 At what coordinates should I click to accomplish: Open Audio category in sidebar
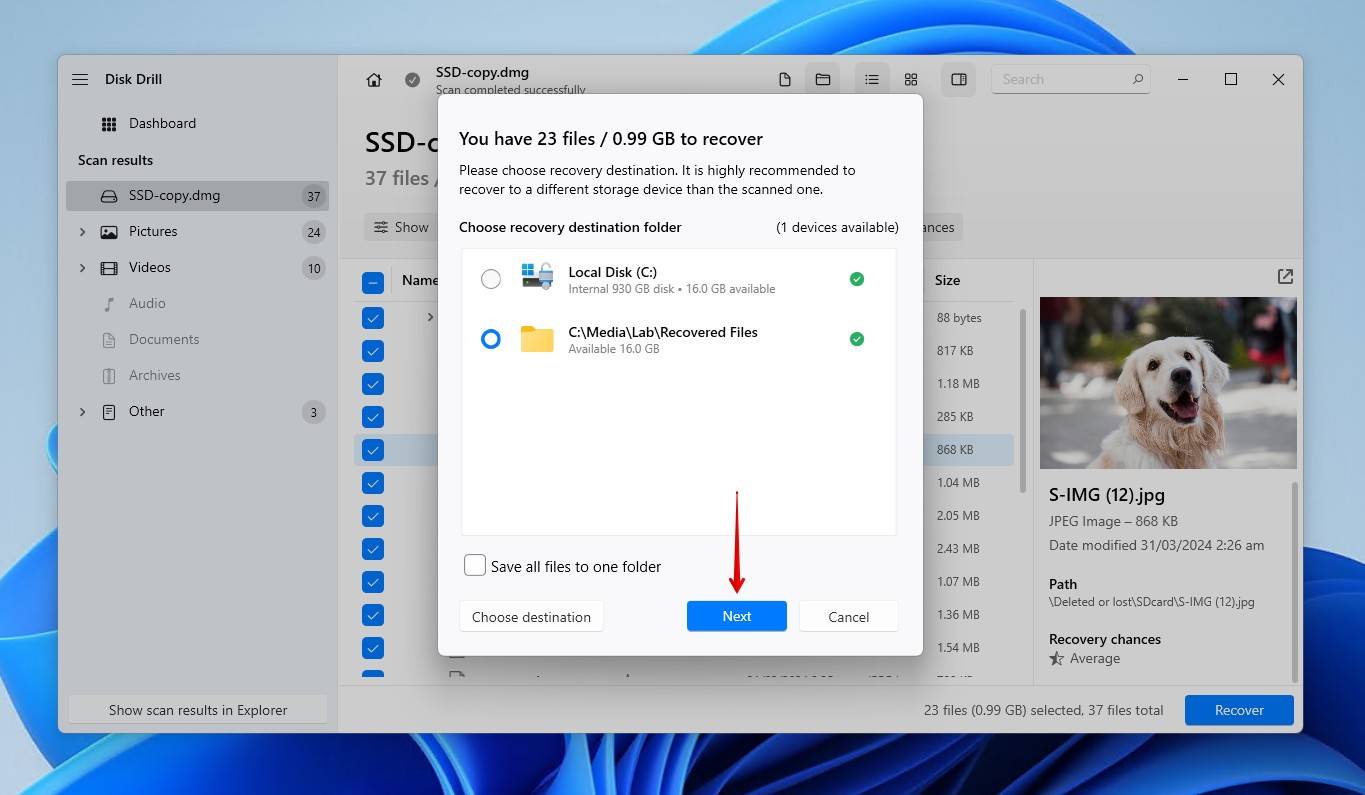(x=197, y=304)
